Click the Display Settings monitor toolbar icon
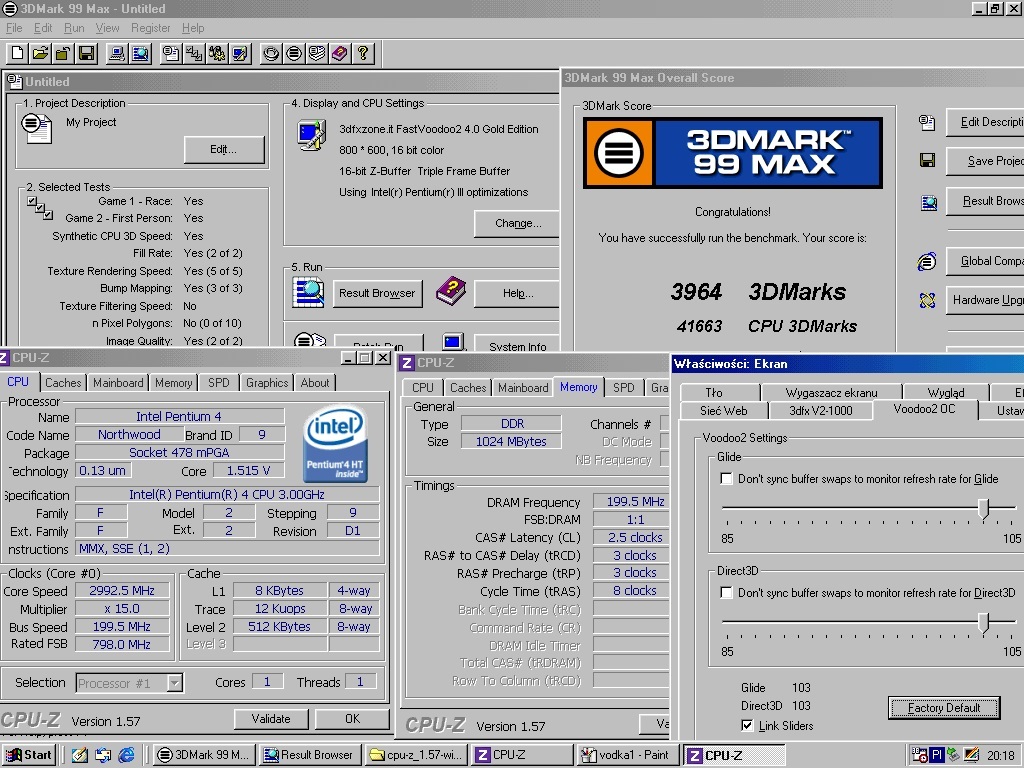 click(x=240, y=54)
